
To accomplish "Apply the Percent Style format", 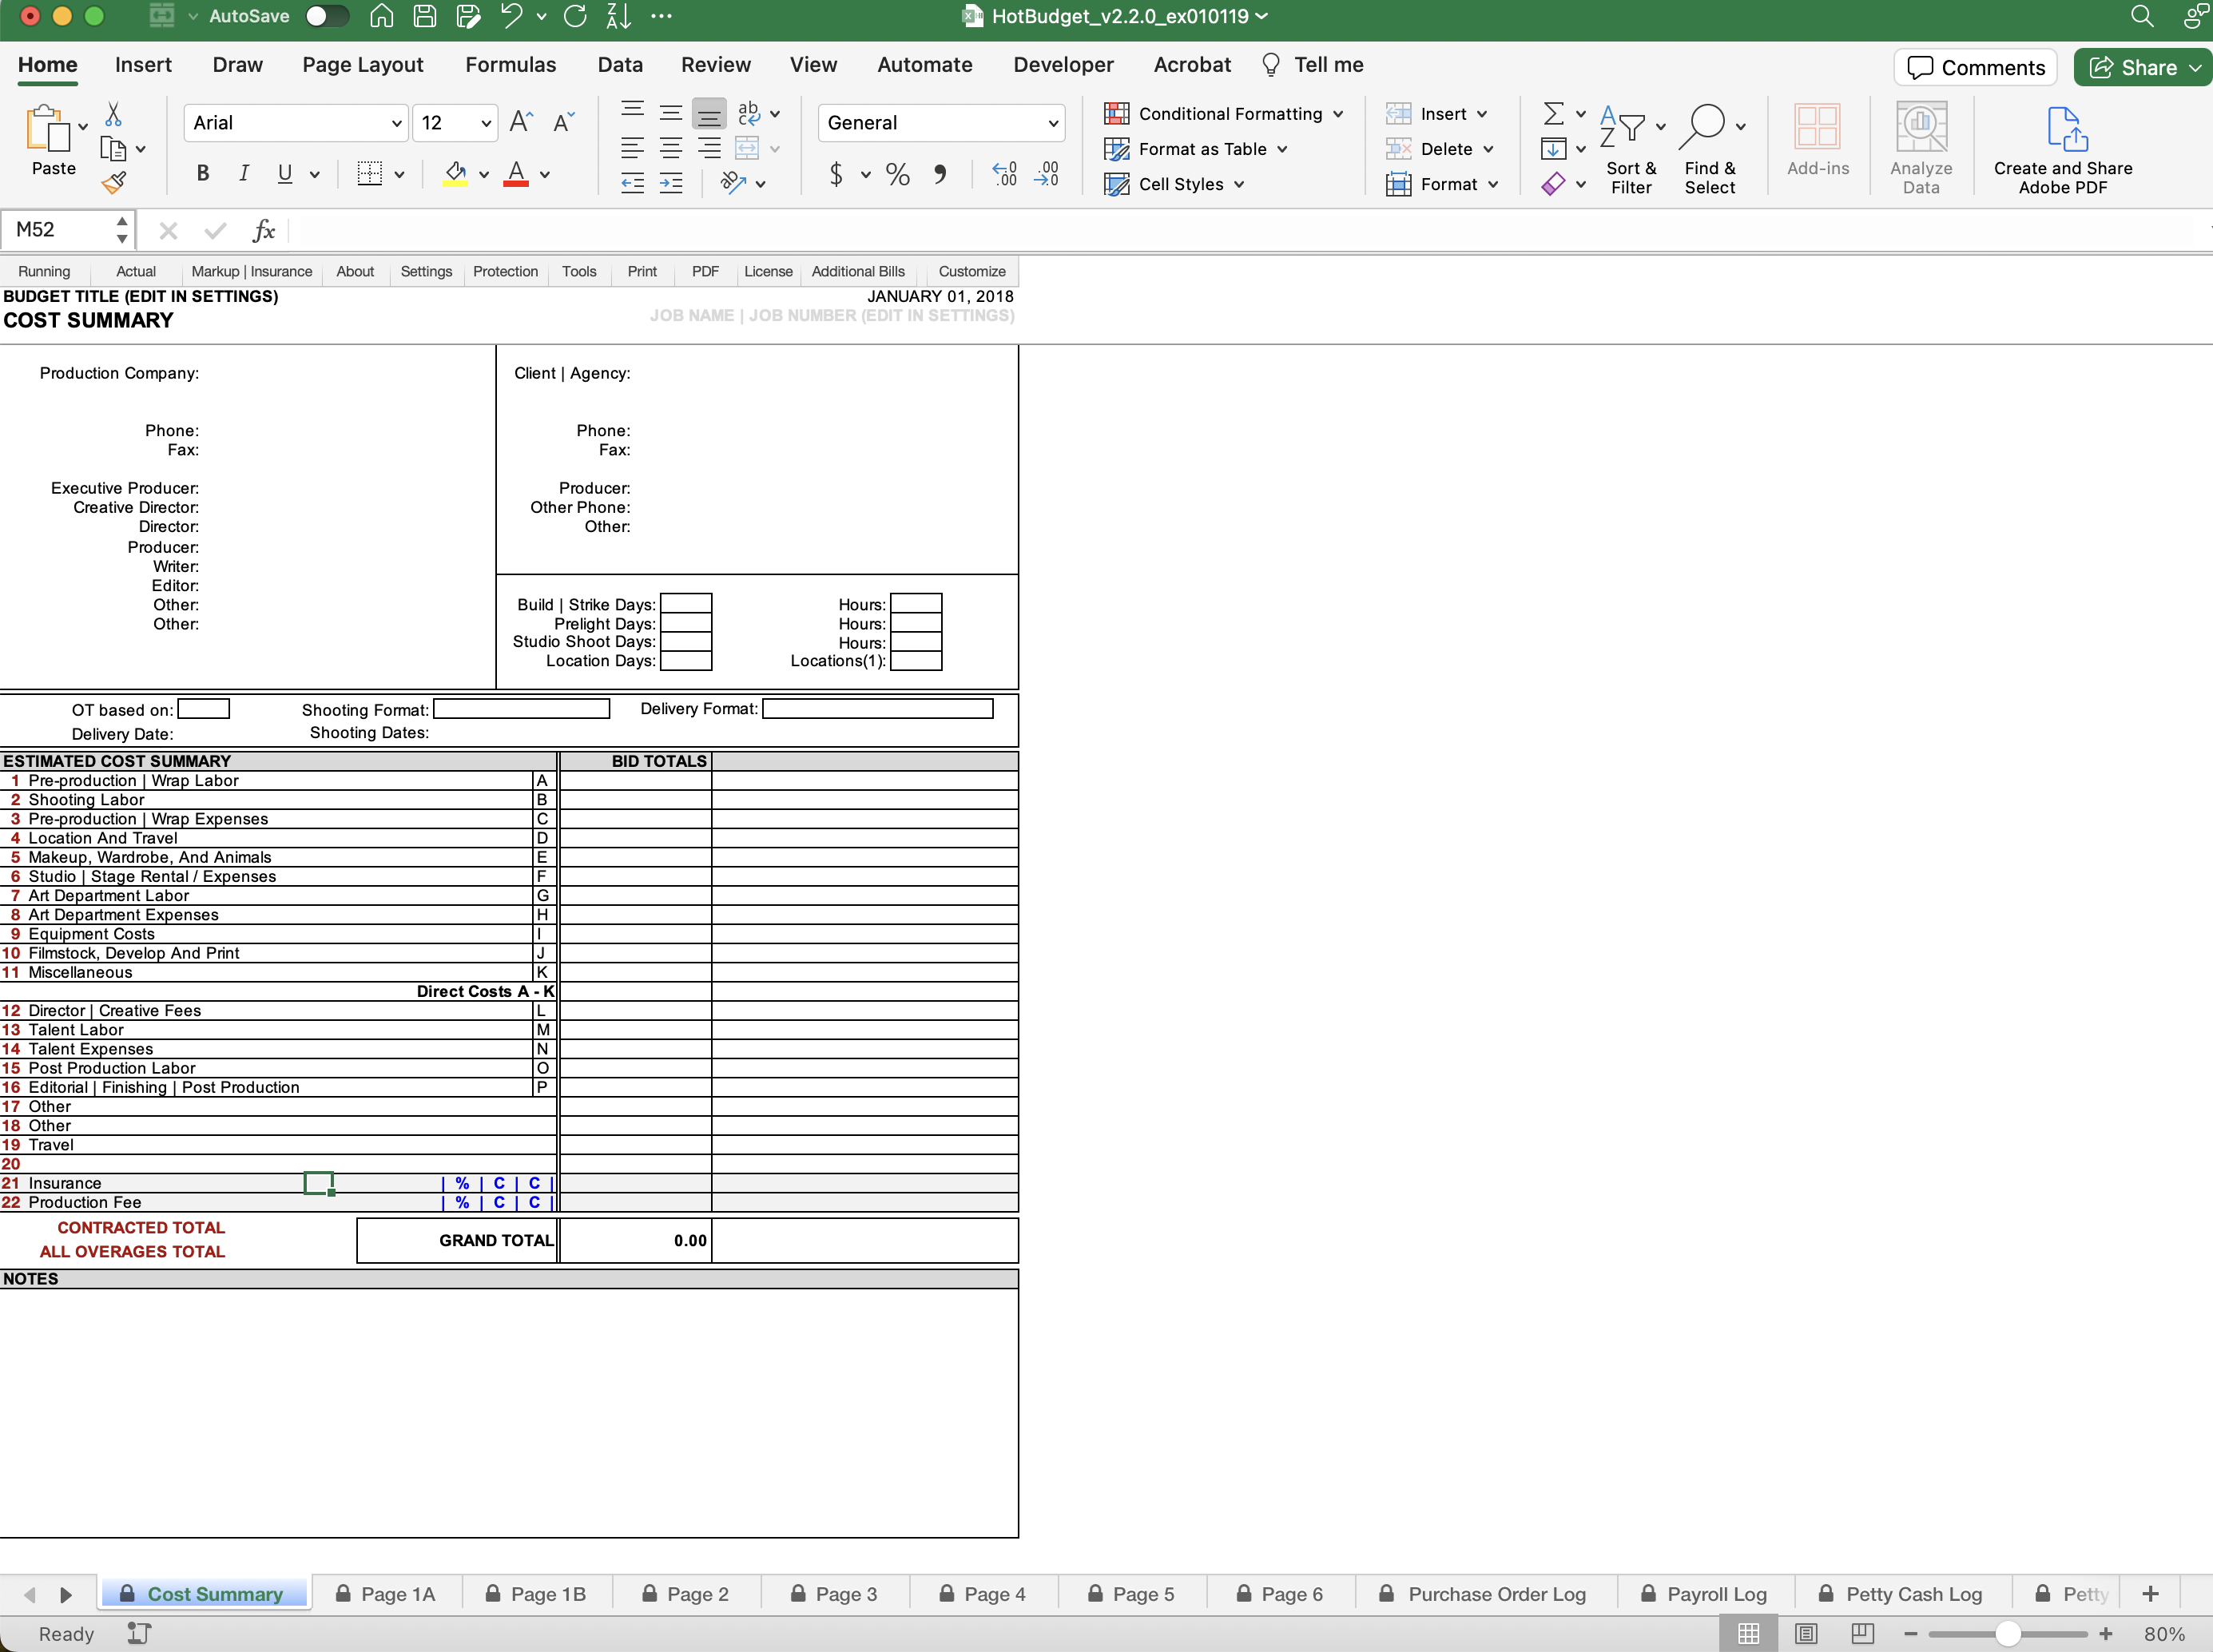I will point(896,173).
